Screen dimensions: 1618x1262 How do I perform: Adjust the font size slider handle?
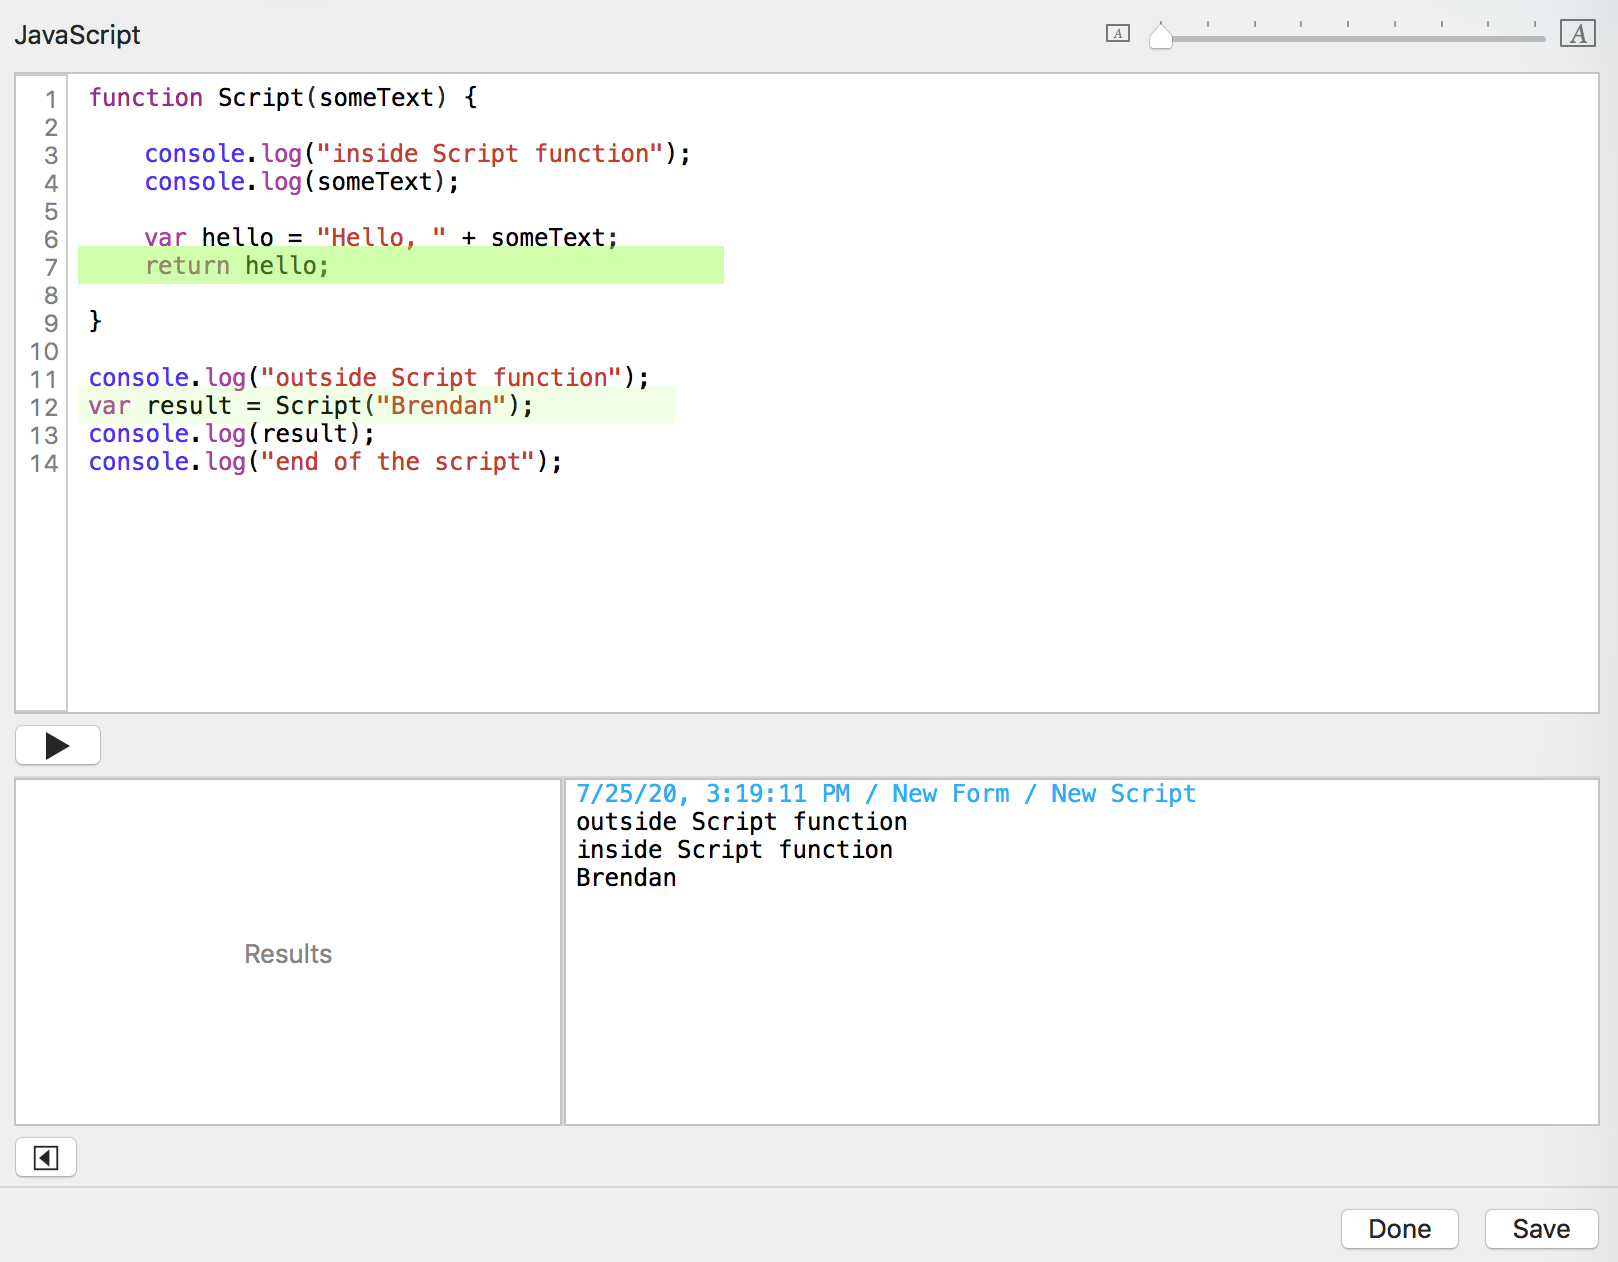pyautogui.click(x=1160, y=37)
